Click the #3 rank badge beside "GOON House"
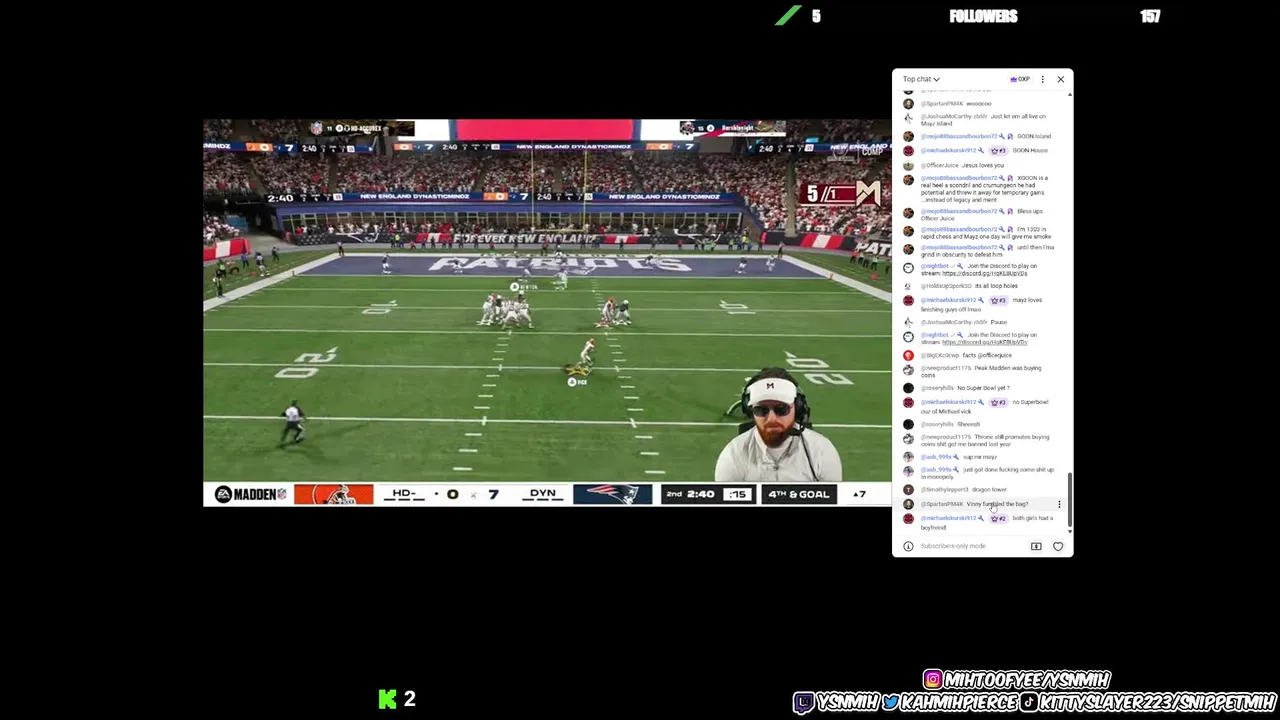The image size is (1280, 720). (998, 151)
